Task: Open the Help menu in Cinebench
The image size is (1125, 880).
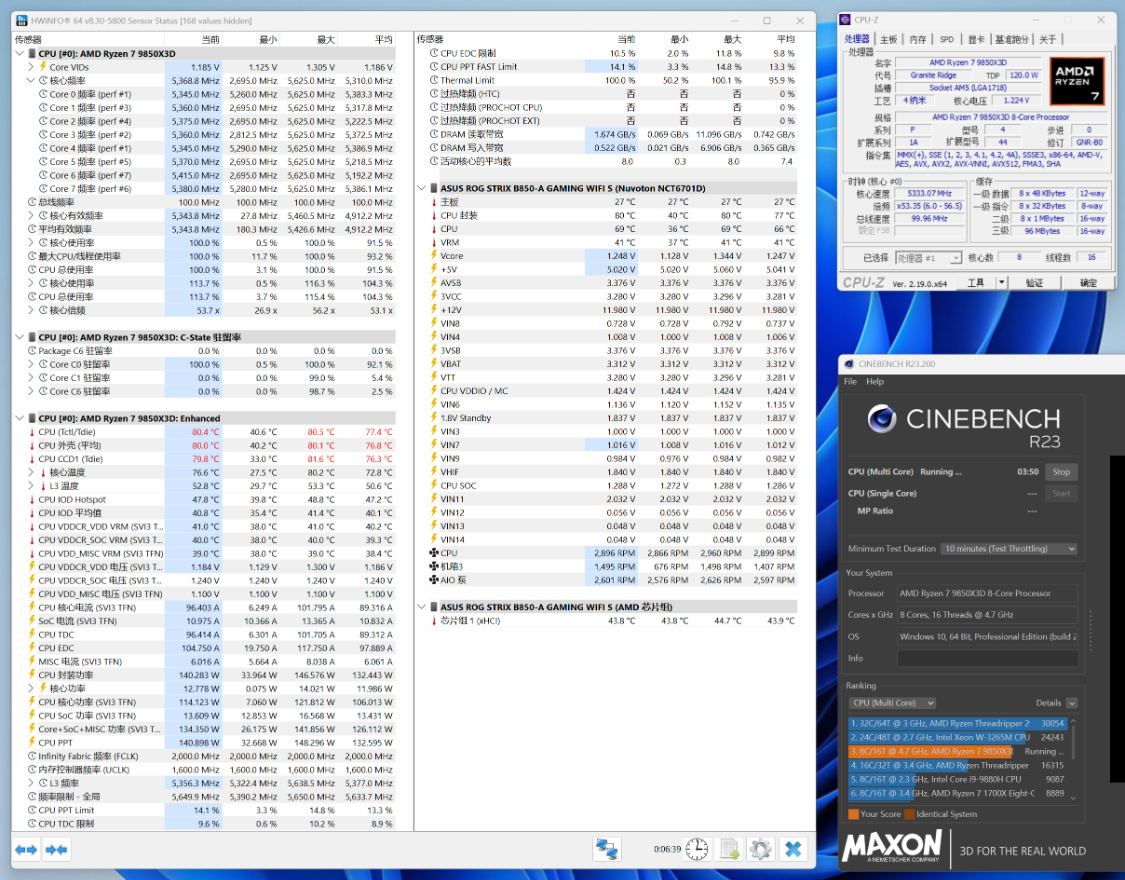Action: 875,382
